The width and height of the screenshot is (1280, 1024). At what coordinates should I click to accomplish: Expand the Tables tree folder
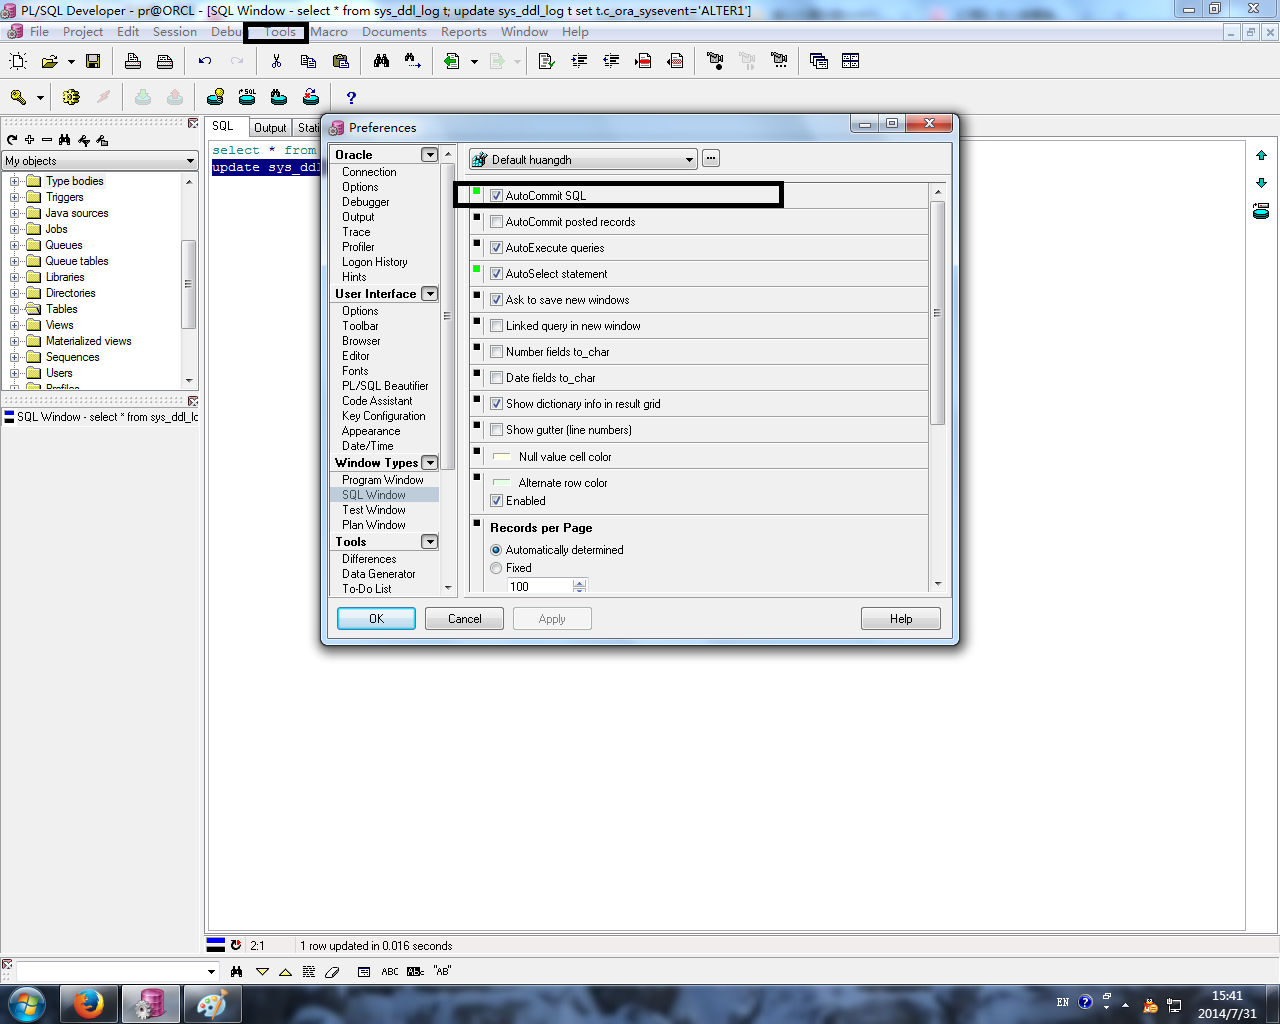(x=14, y=309)
